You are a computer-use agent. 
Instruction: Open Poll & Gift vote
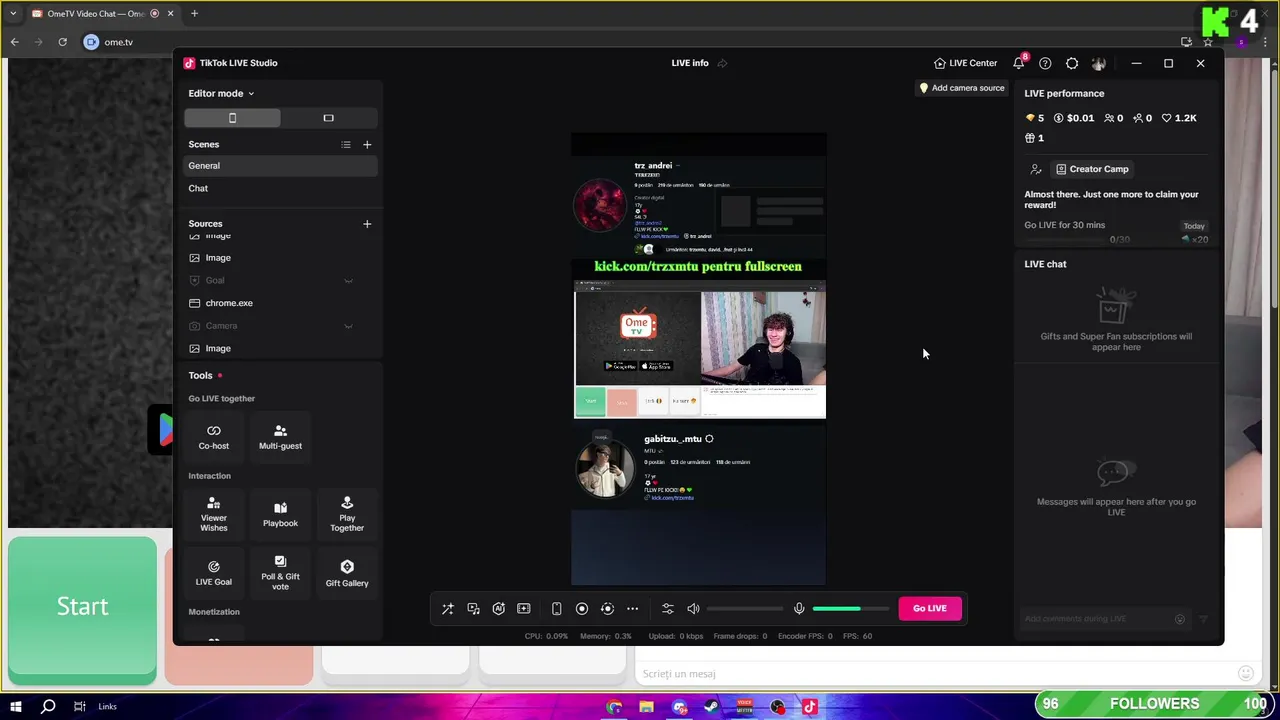point(281,572)
